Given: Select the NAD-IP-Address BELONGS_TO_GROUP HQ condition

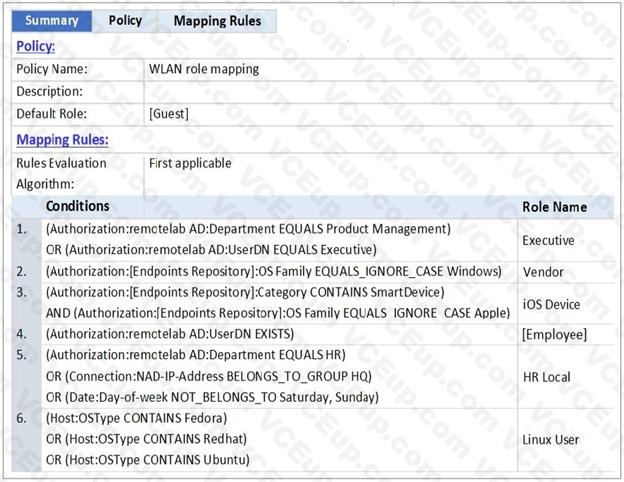Looking at the screenshot, I should [209, 376].
